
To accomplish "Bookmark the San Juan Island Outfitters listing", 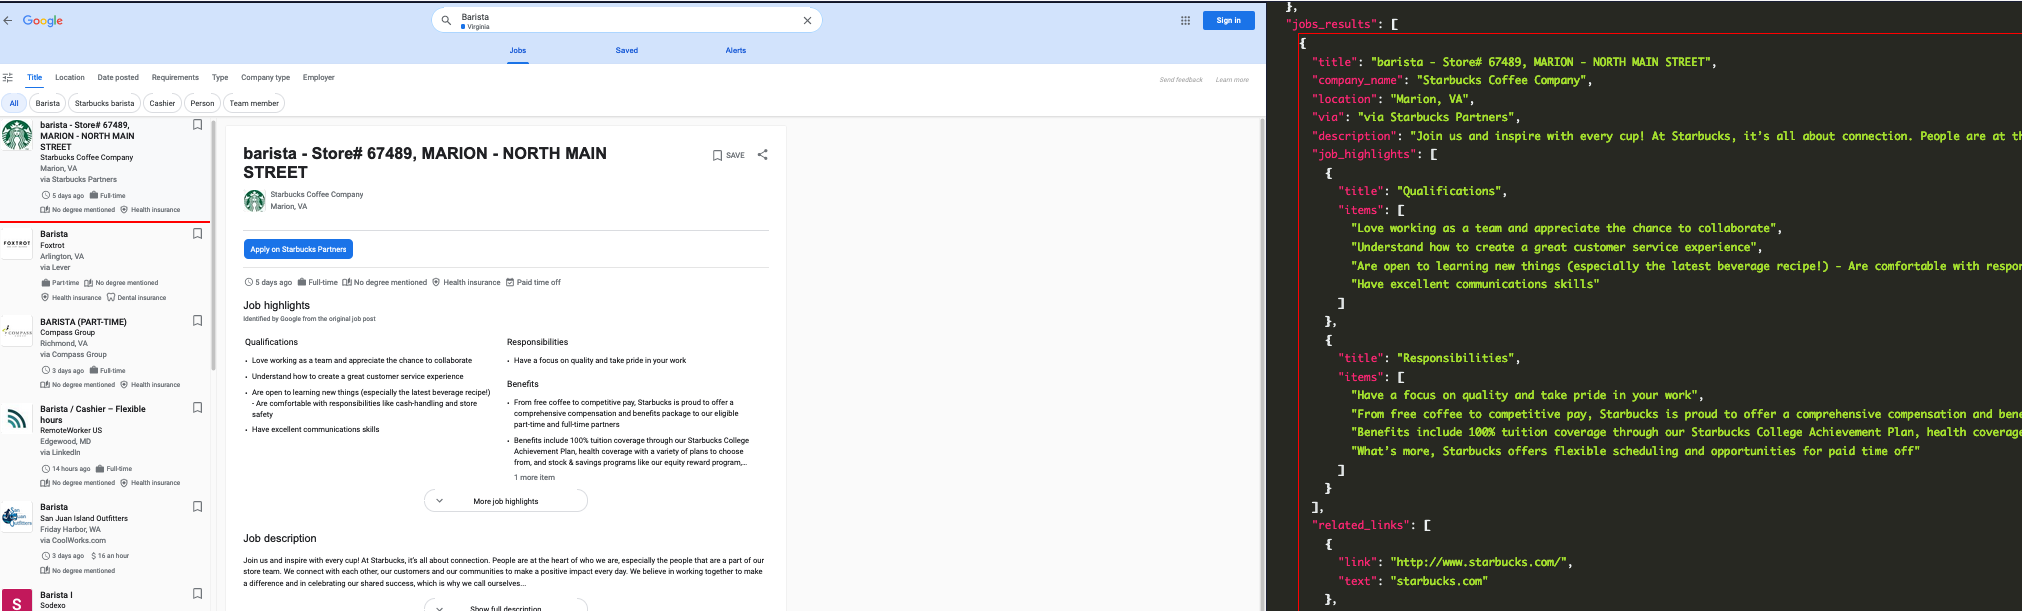I will click(x=197, y=507).
